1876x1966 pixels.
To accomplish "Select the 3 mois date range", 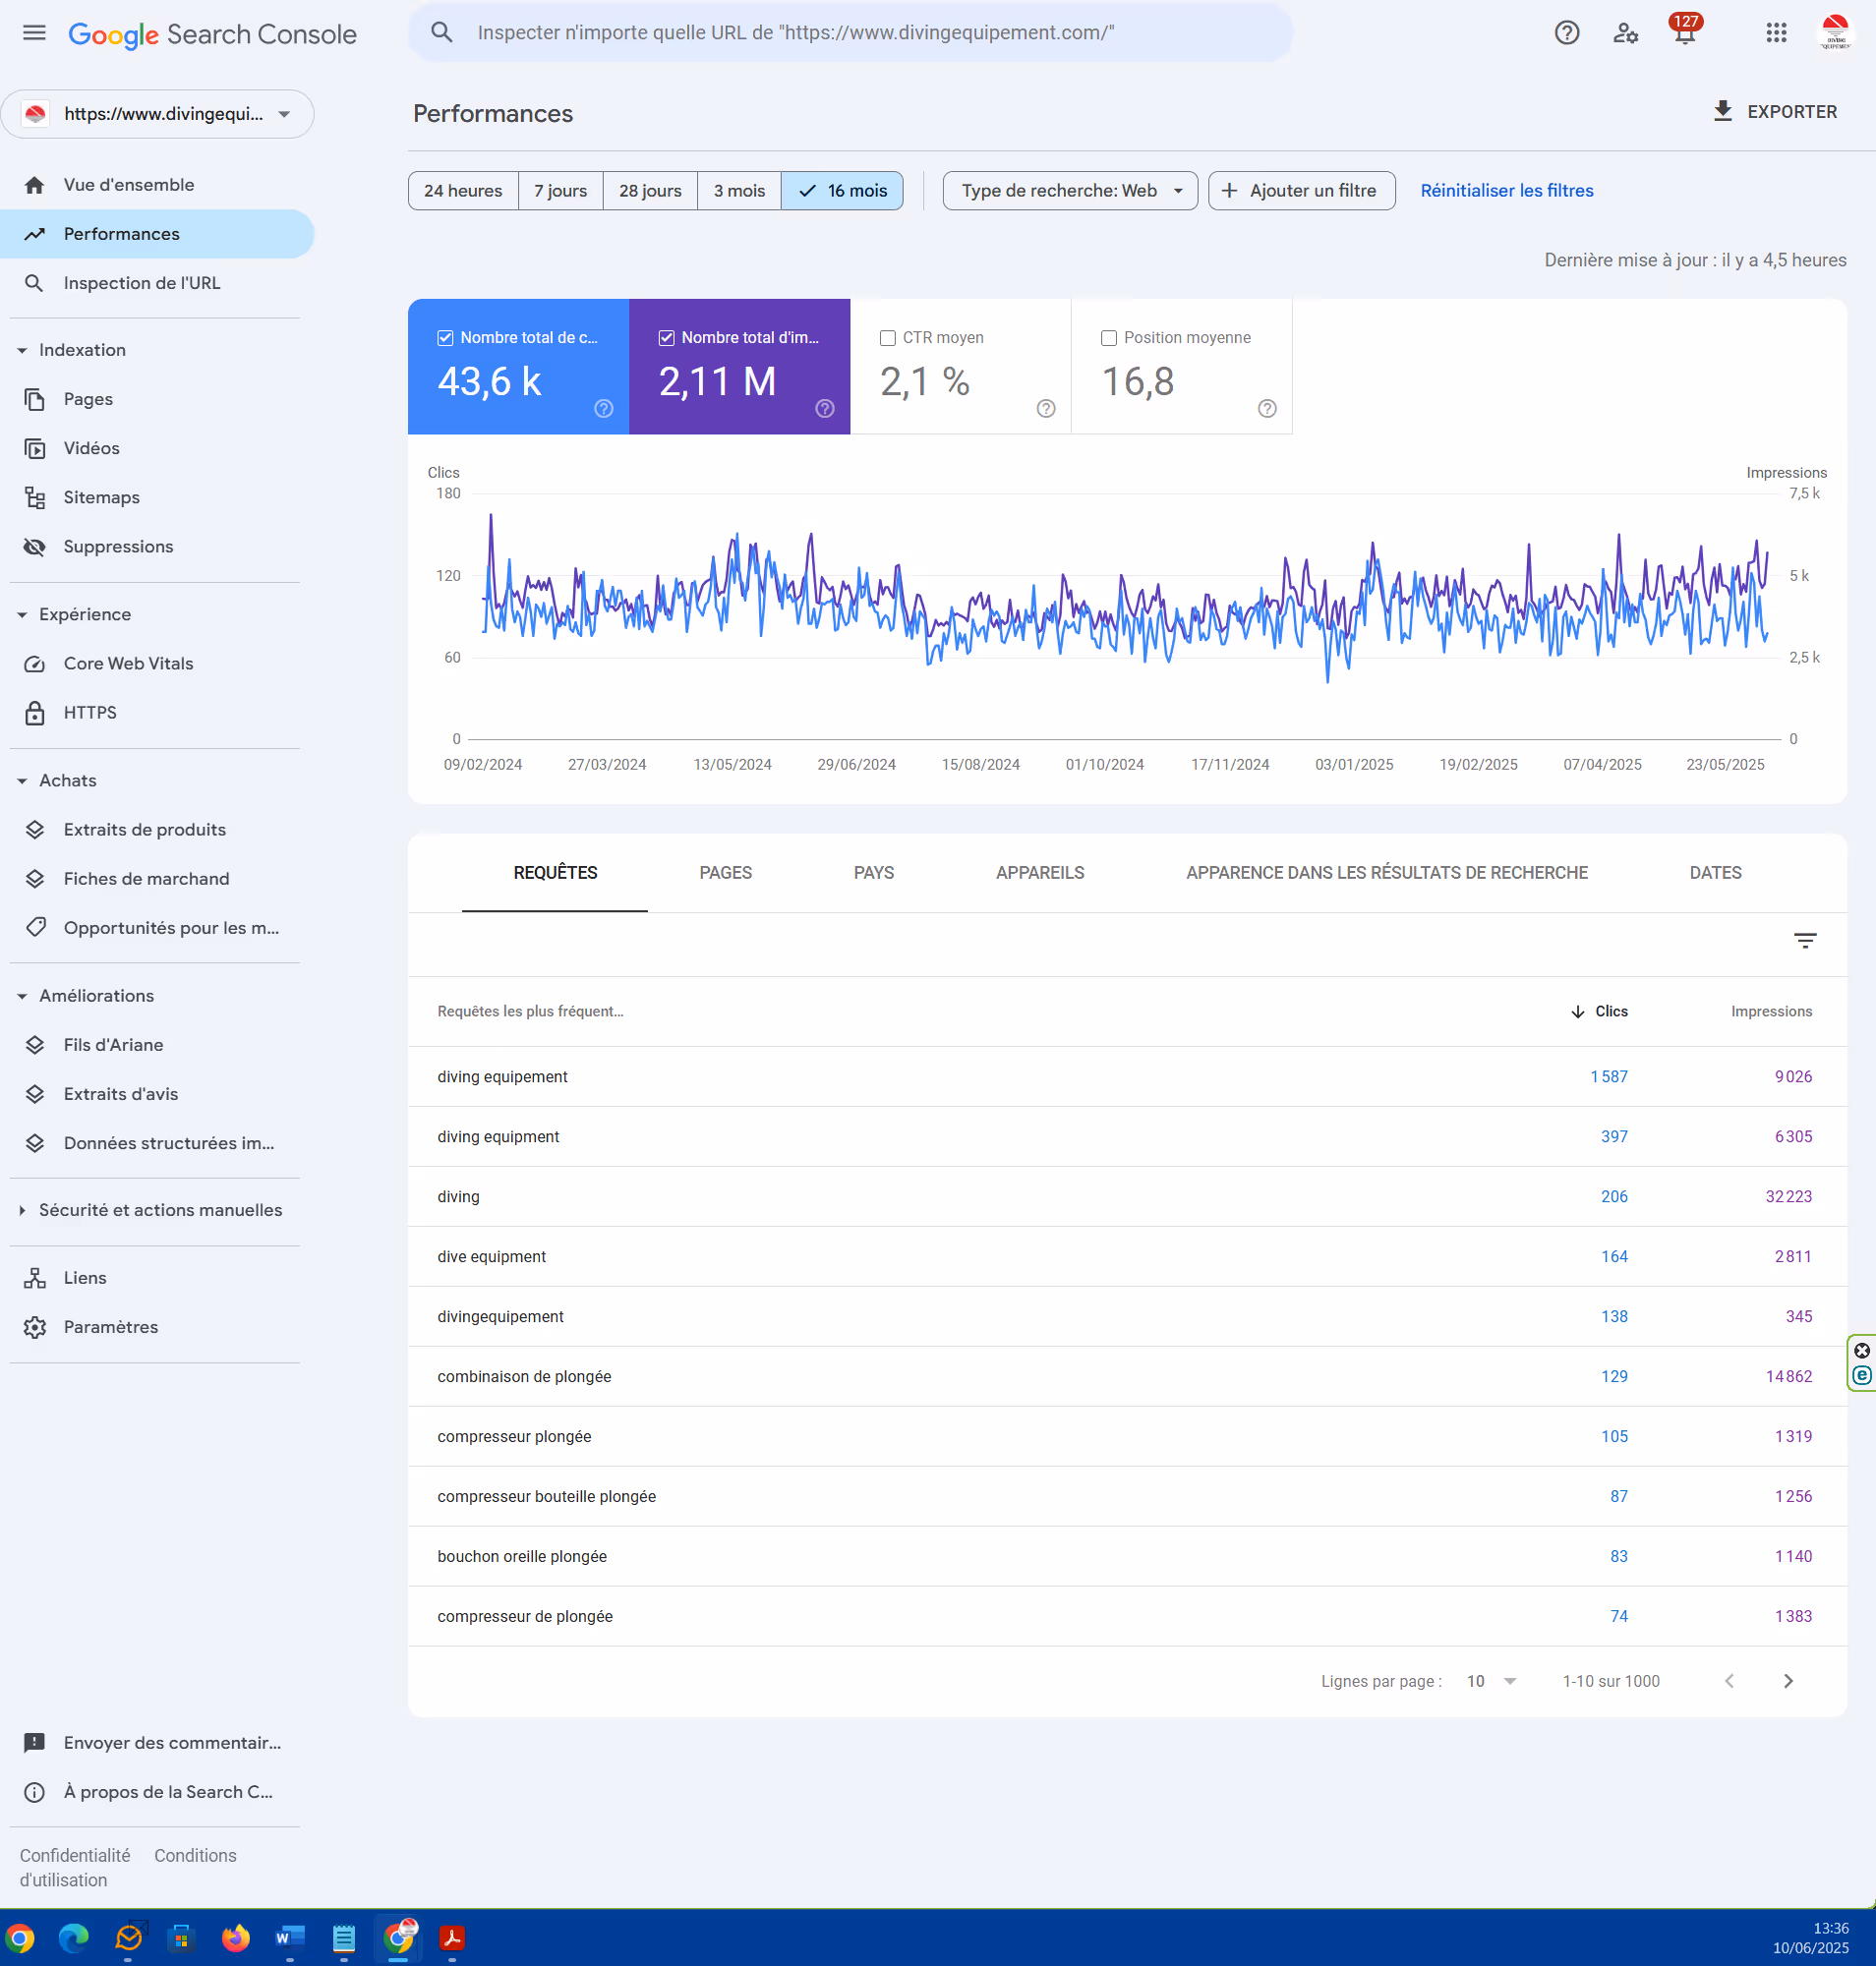I will click(739, 190).
